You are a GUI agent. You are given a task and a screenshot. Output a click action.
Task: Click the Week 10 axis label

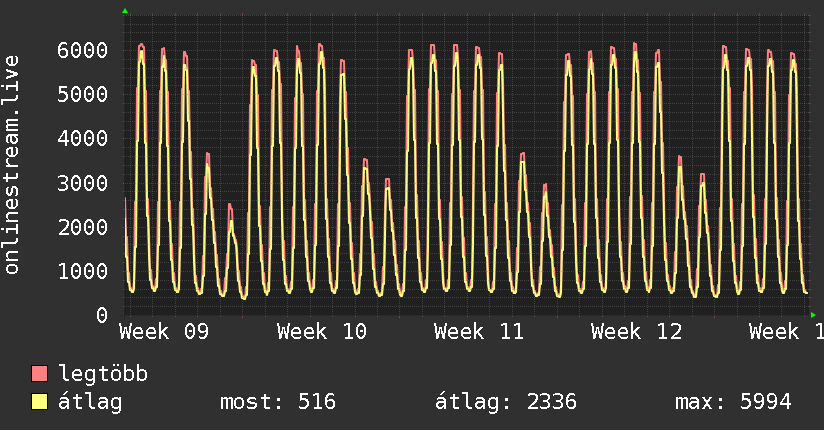322,332
